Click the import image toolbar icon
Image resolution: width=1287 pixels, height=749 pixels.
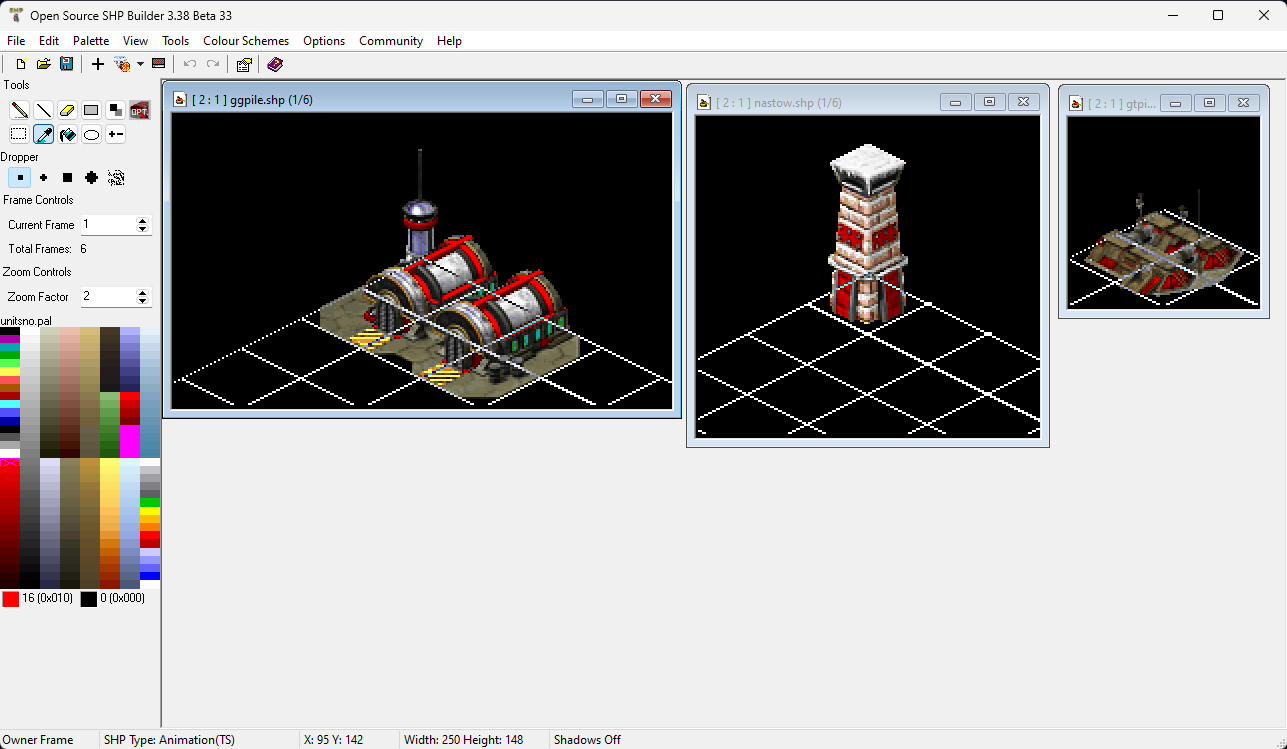point(122,64)
